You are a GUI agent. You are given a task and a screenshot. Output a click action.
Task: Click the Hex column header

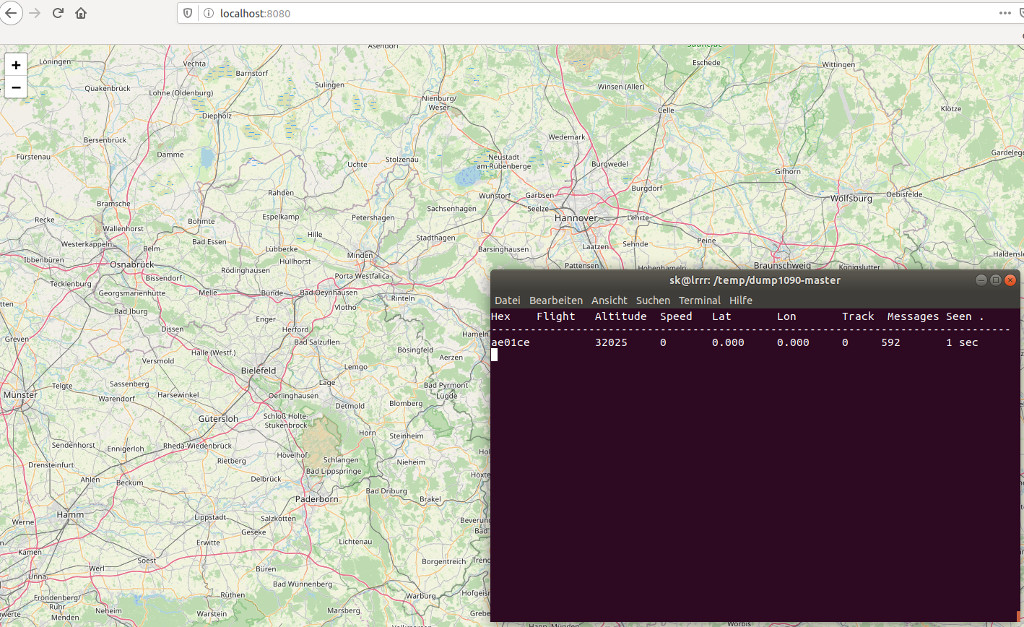tap(500, 316)
